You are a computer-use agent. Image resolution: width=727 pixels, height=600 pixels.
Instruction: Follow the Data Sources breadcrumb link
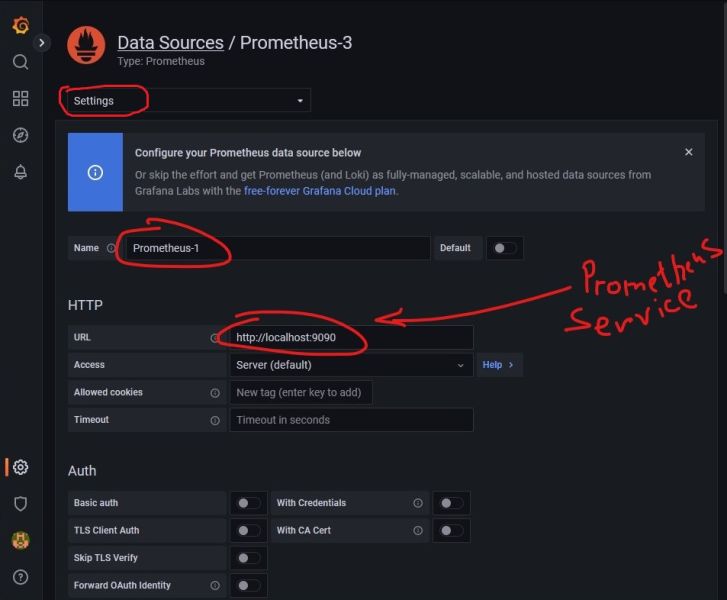[171, 43]
